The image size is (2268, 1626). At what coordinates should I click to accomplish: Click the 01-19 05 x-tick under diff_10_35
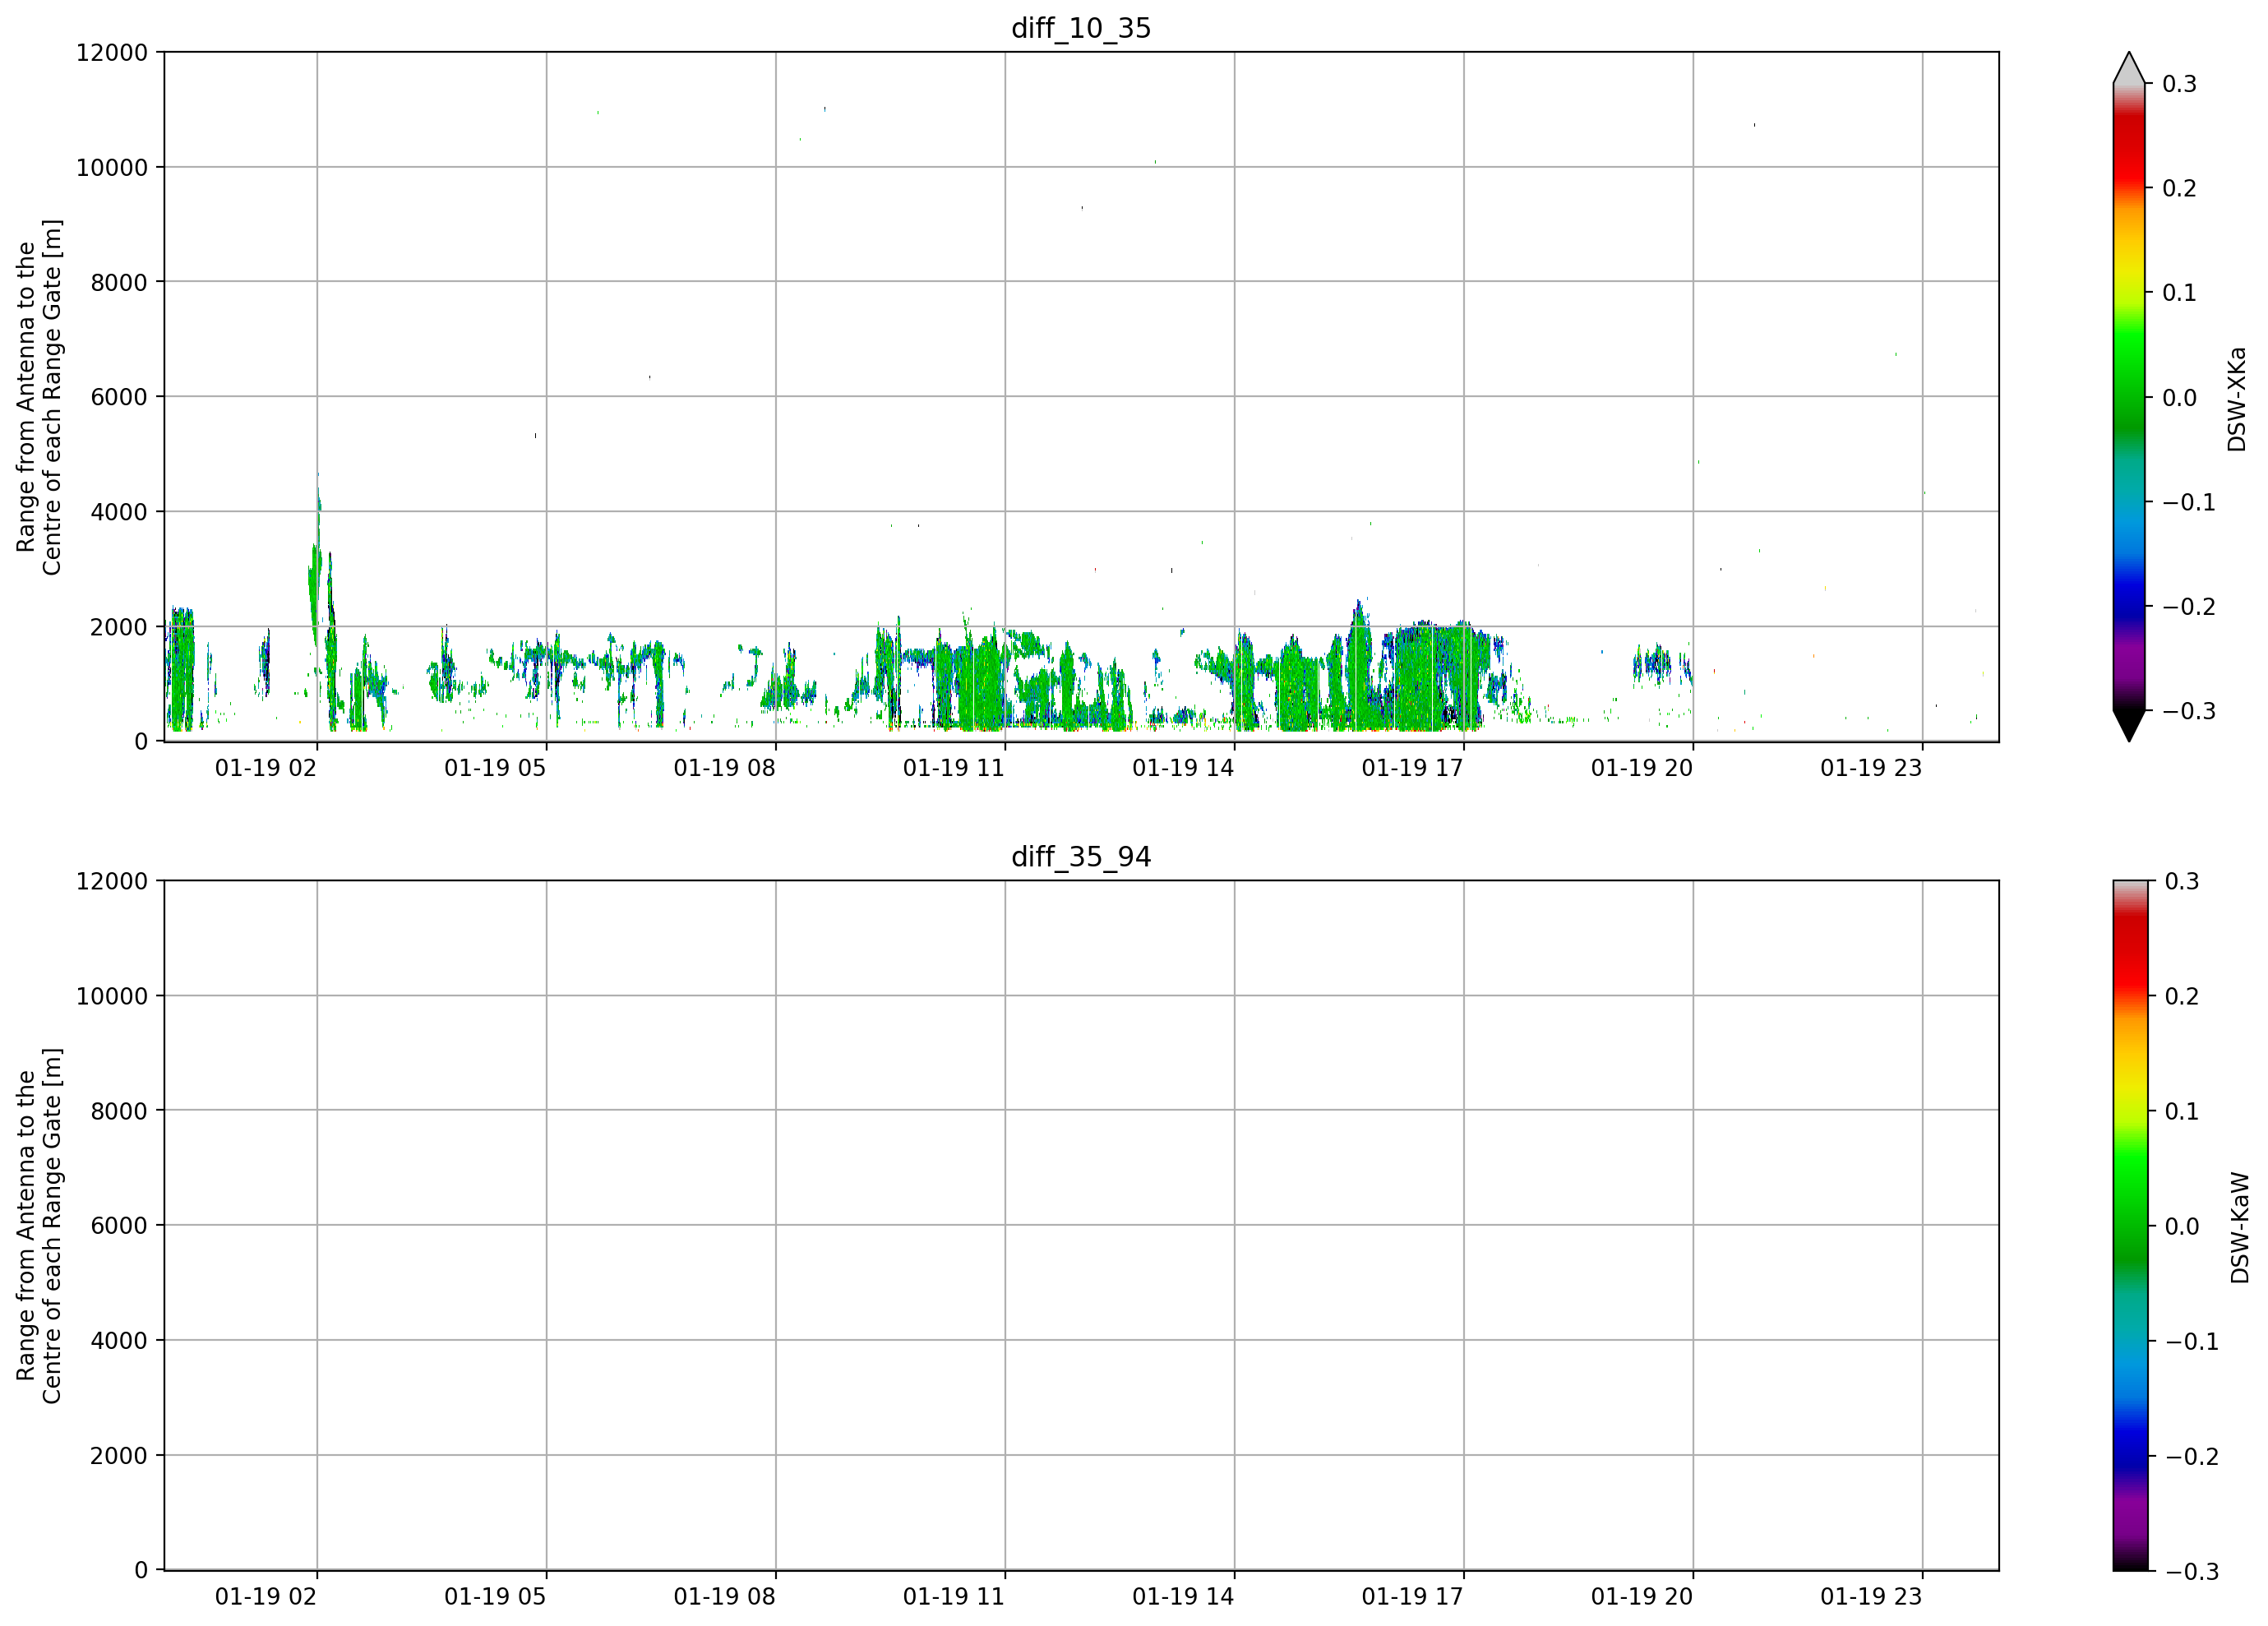495,768
